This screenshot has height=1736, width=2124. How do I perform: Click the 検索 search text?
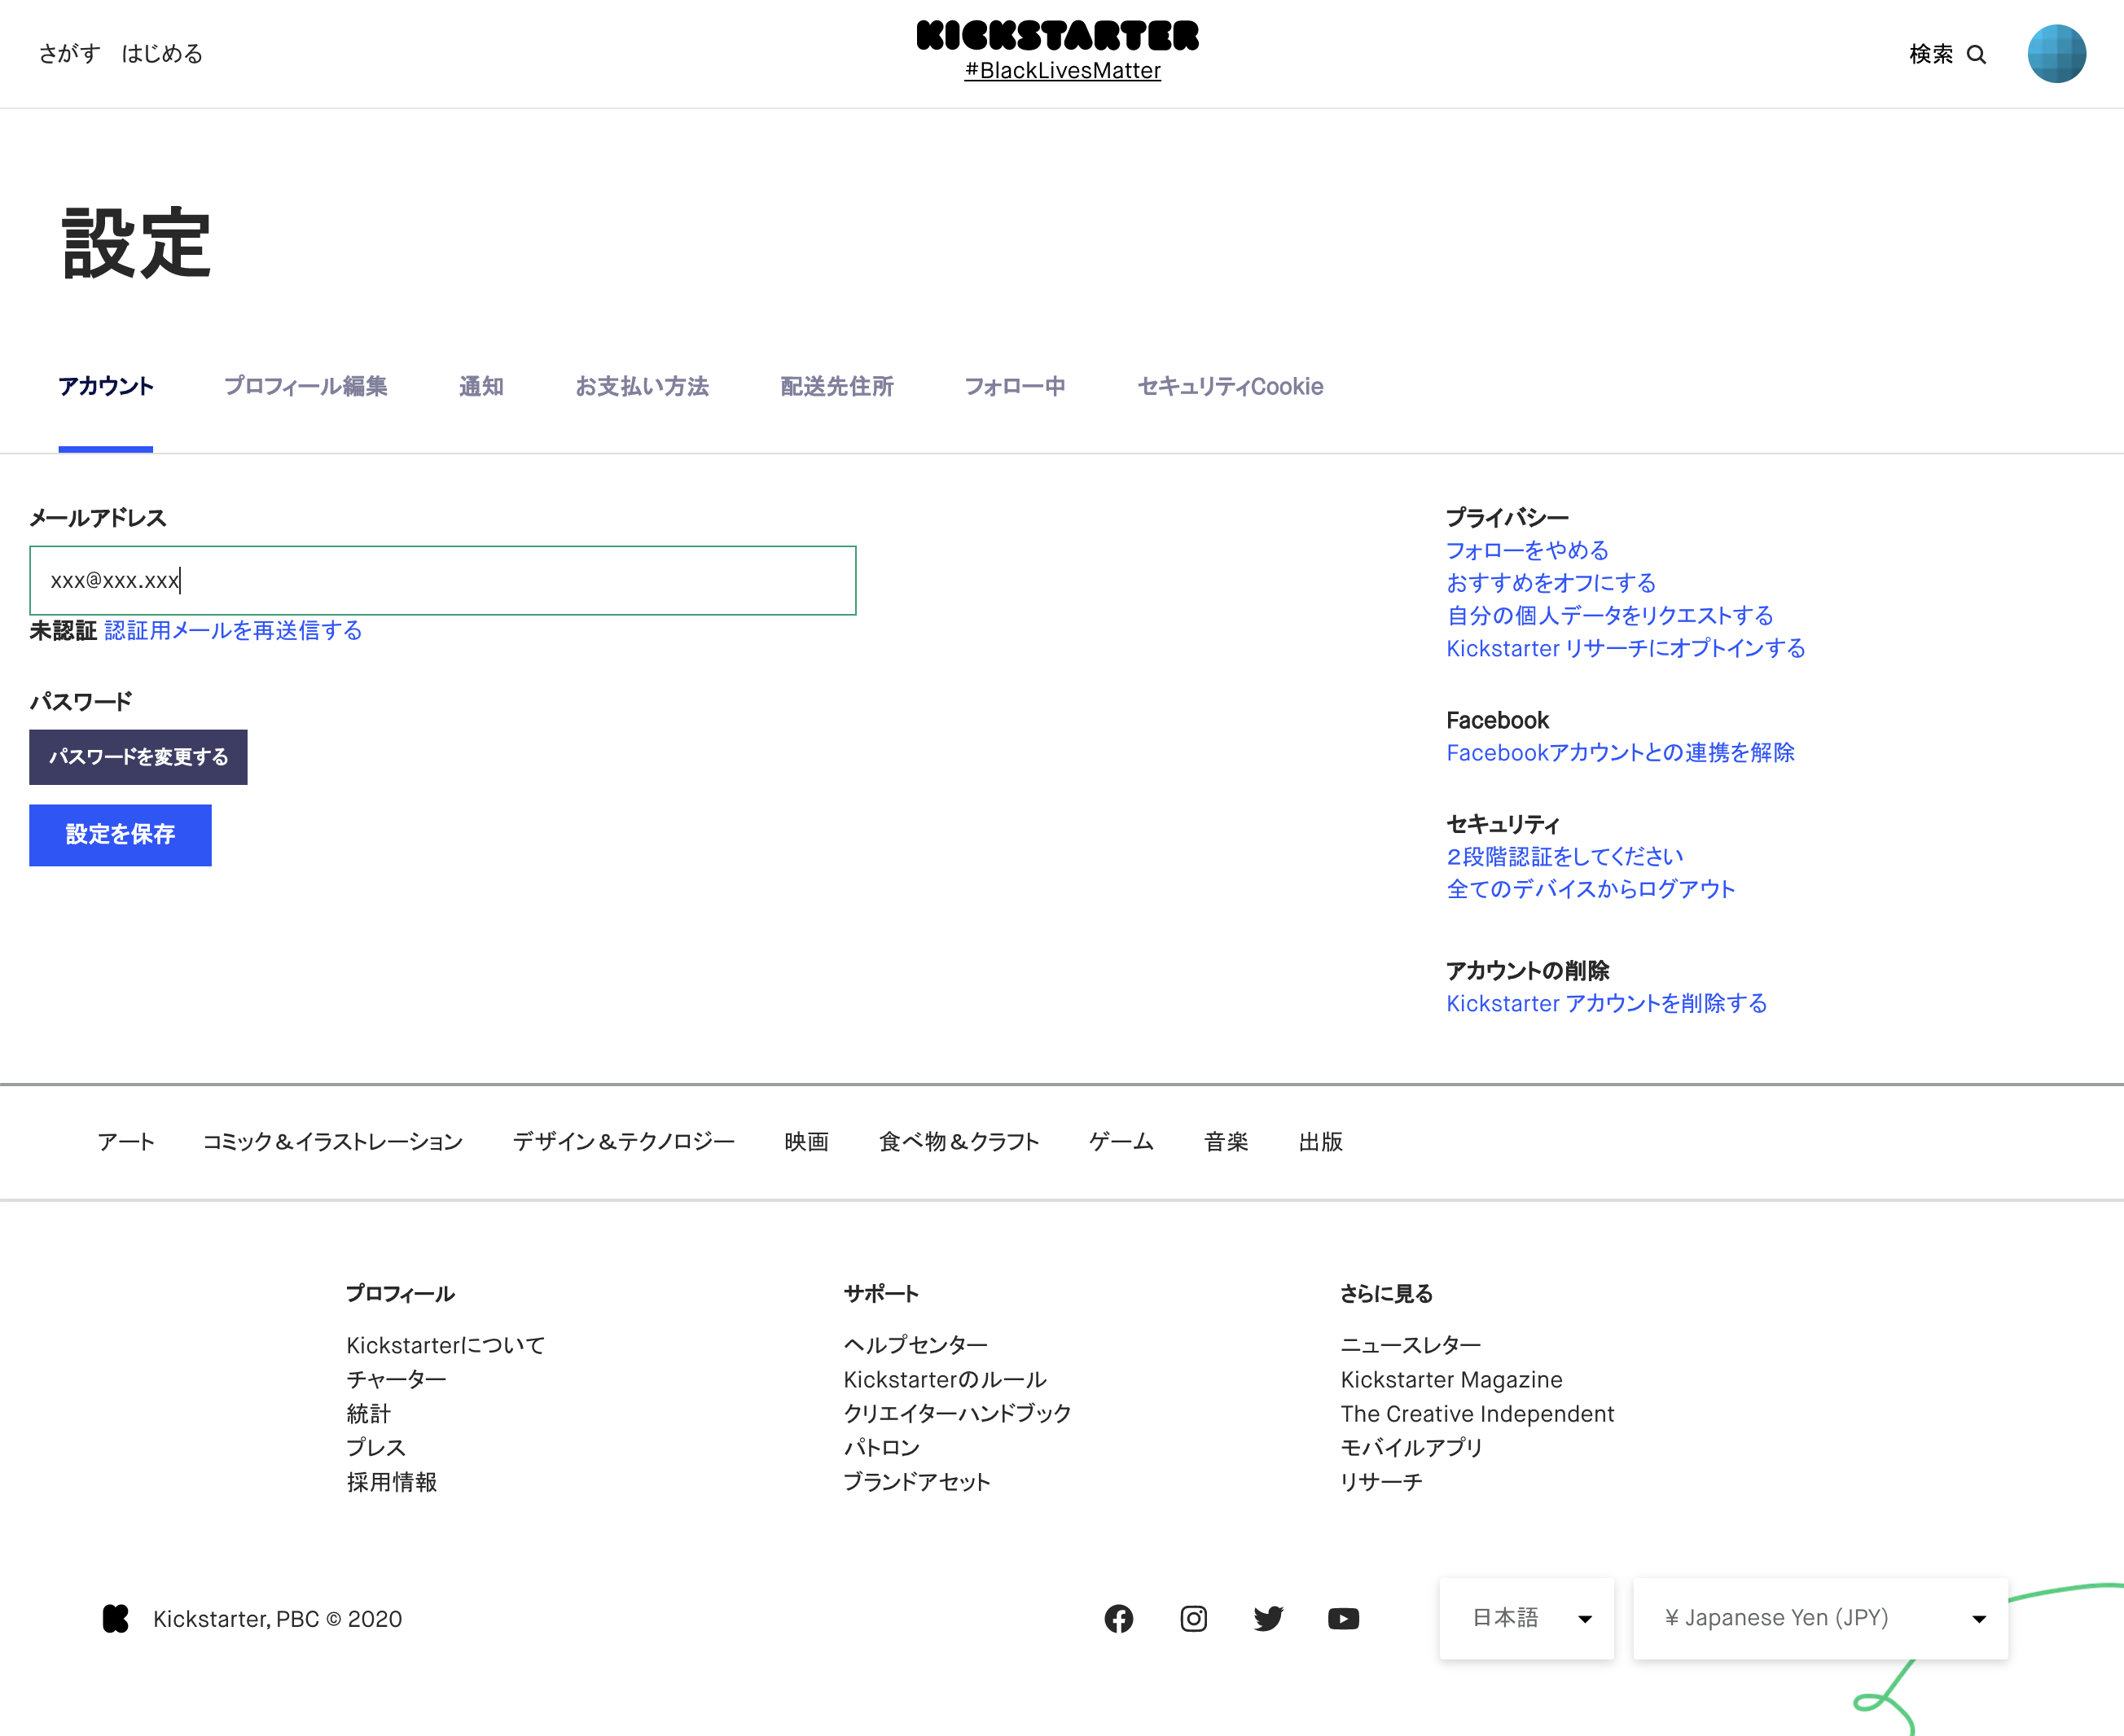1931,54
